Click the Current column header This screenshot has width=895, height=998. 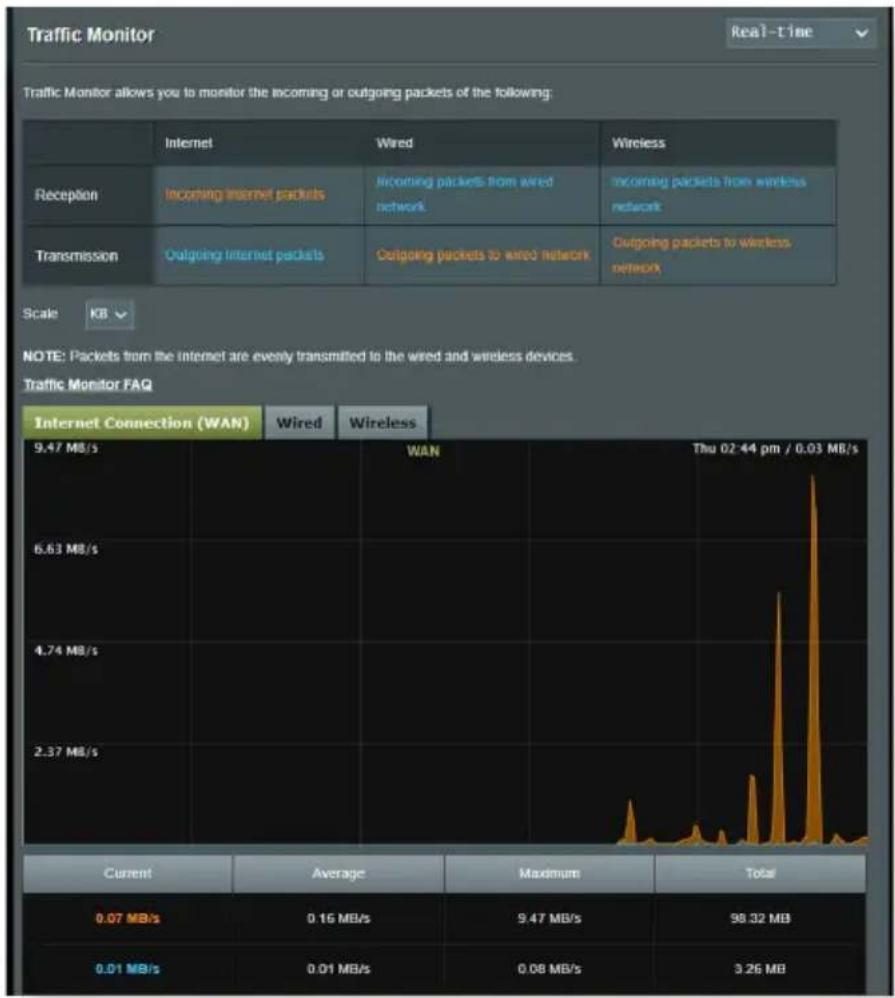pyautogui.click(x=128, y=873)
